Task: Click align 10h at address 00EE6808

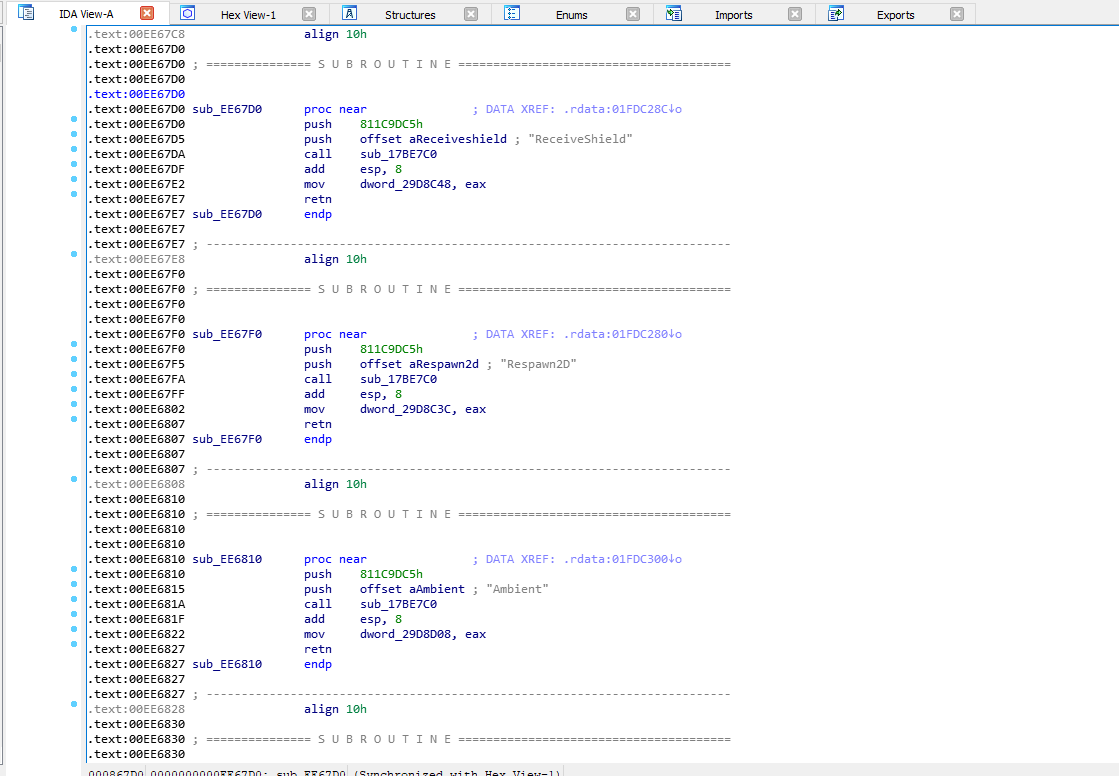Action: tap(335, 484)
